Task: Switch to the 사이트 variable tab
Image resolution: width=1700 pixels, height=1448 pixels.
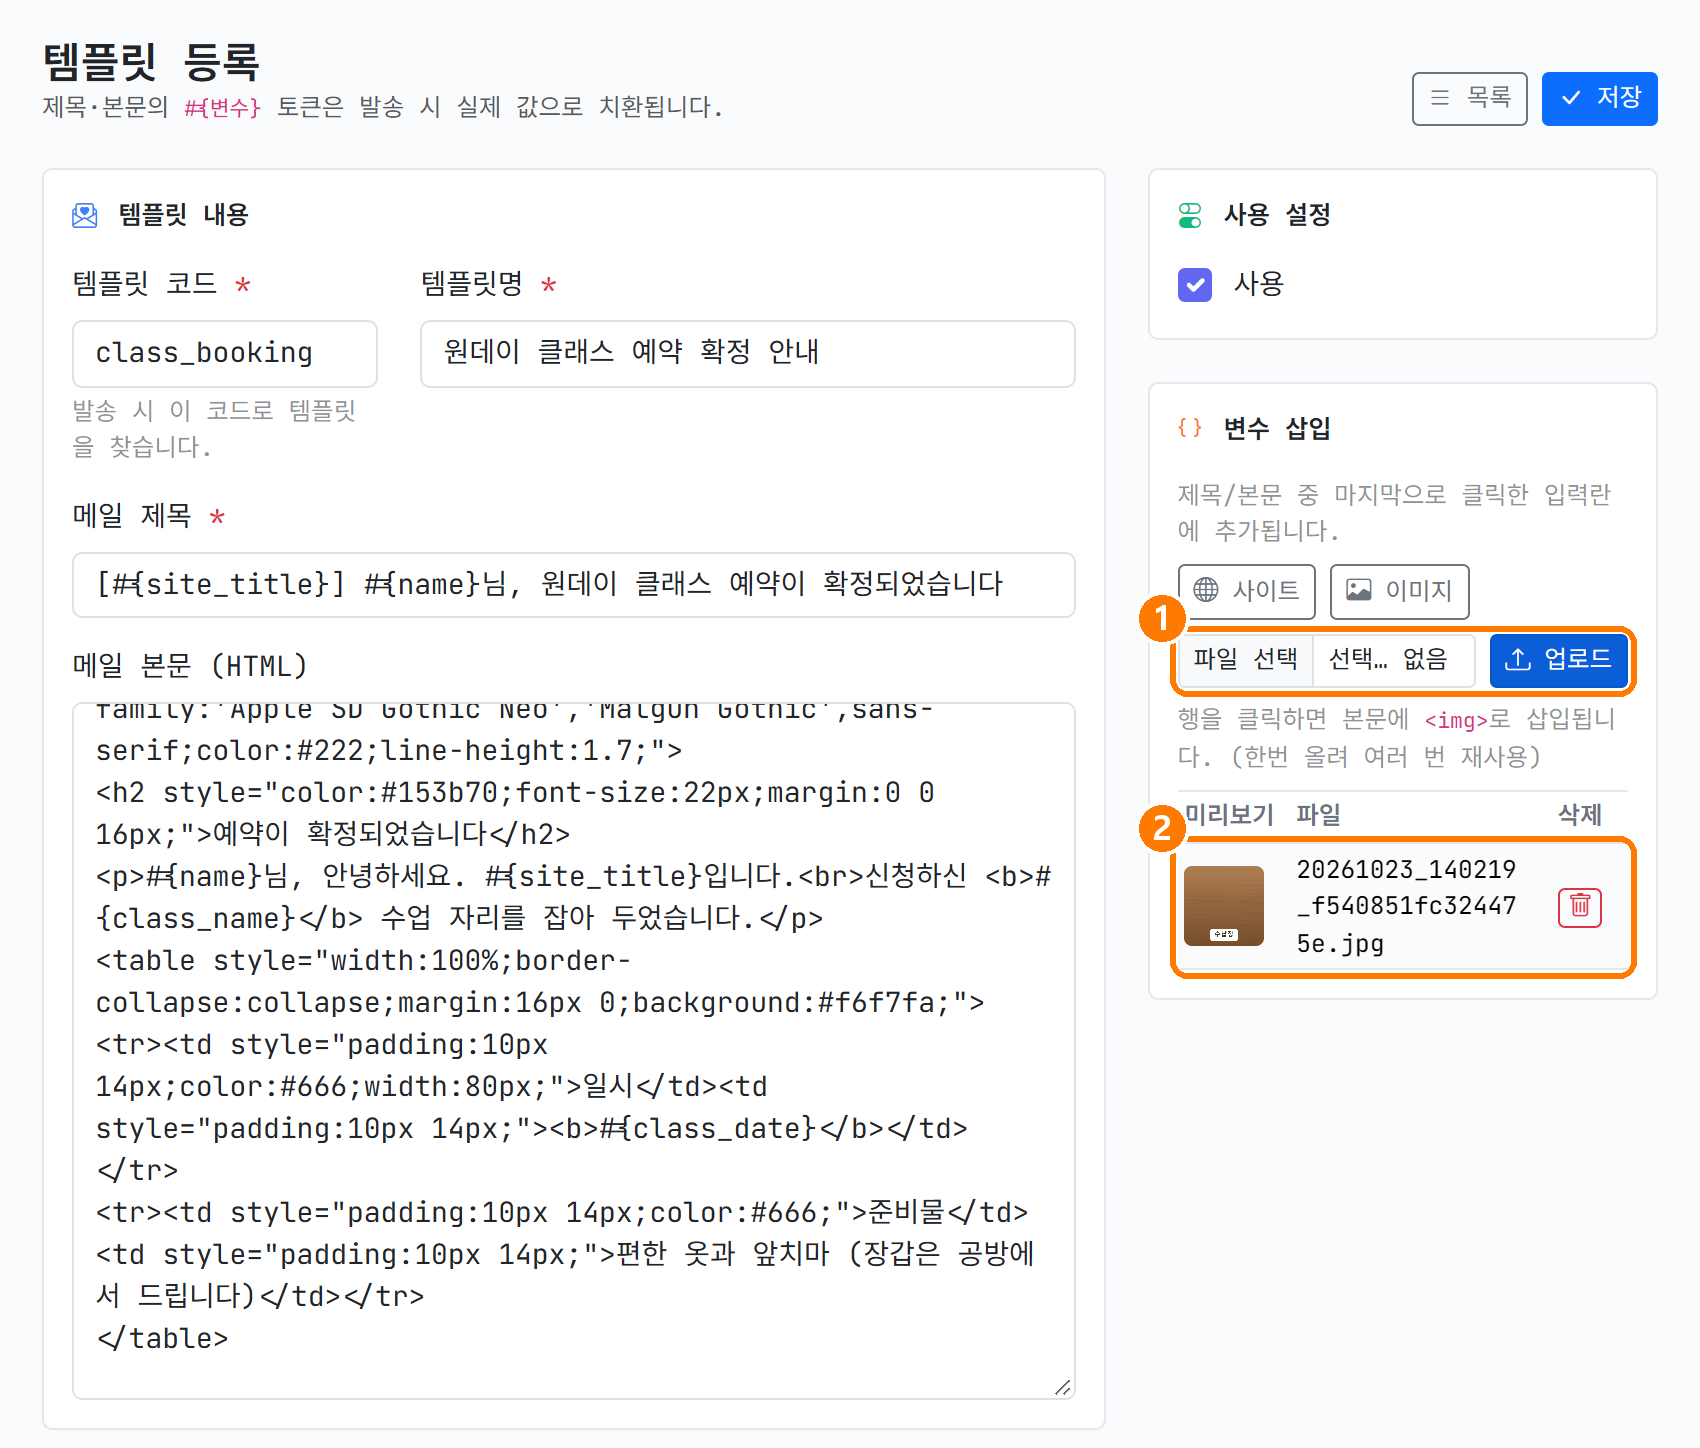Action: (1247, 591)
